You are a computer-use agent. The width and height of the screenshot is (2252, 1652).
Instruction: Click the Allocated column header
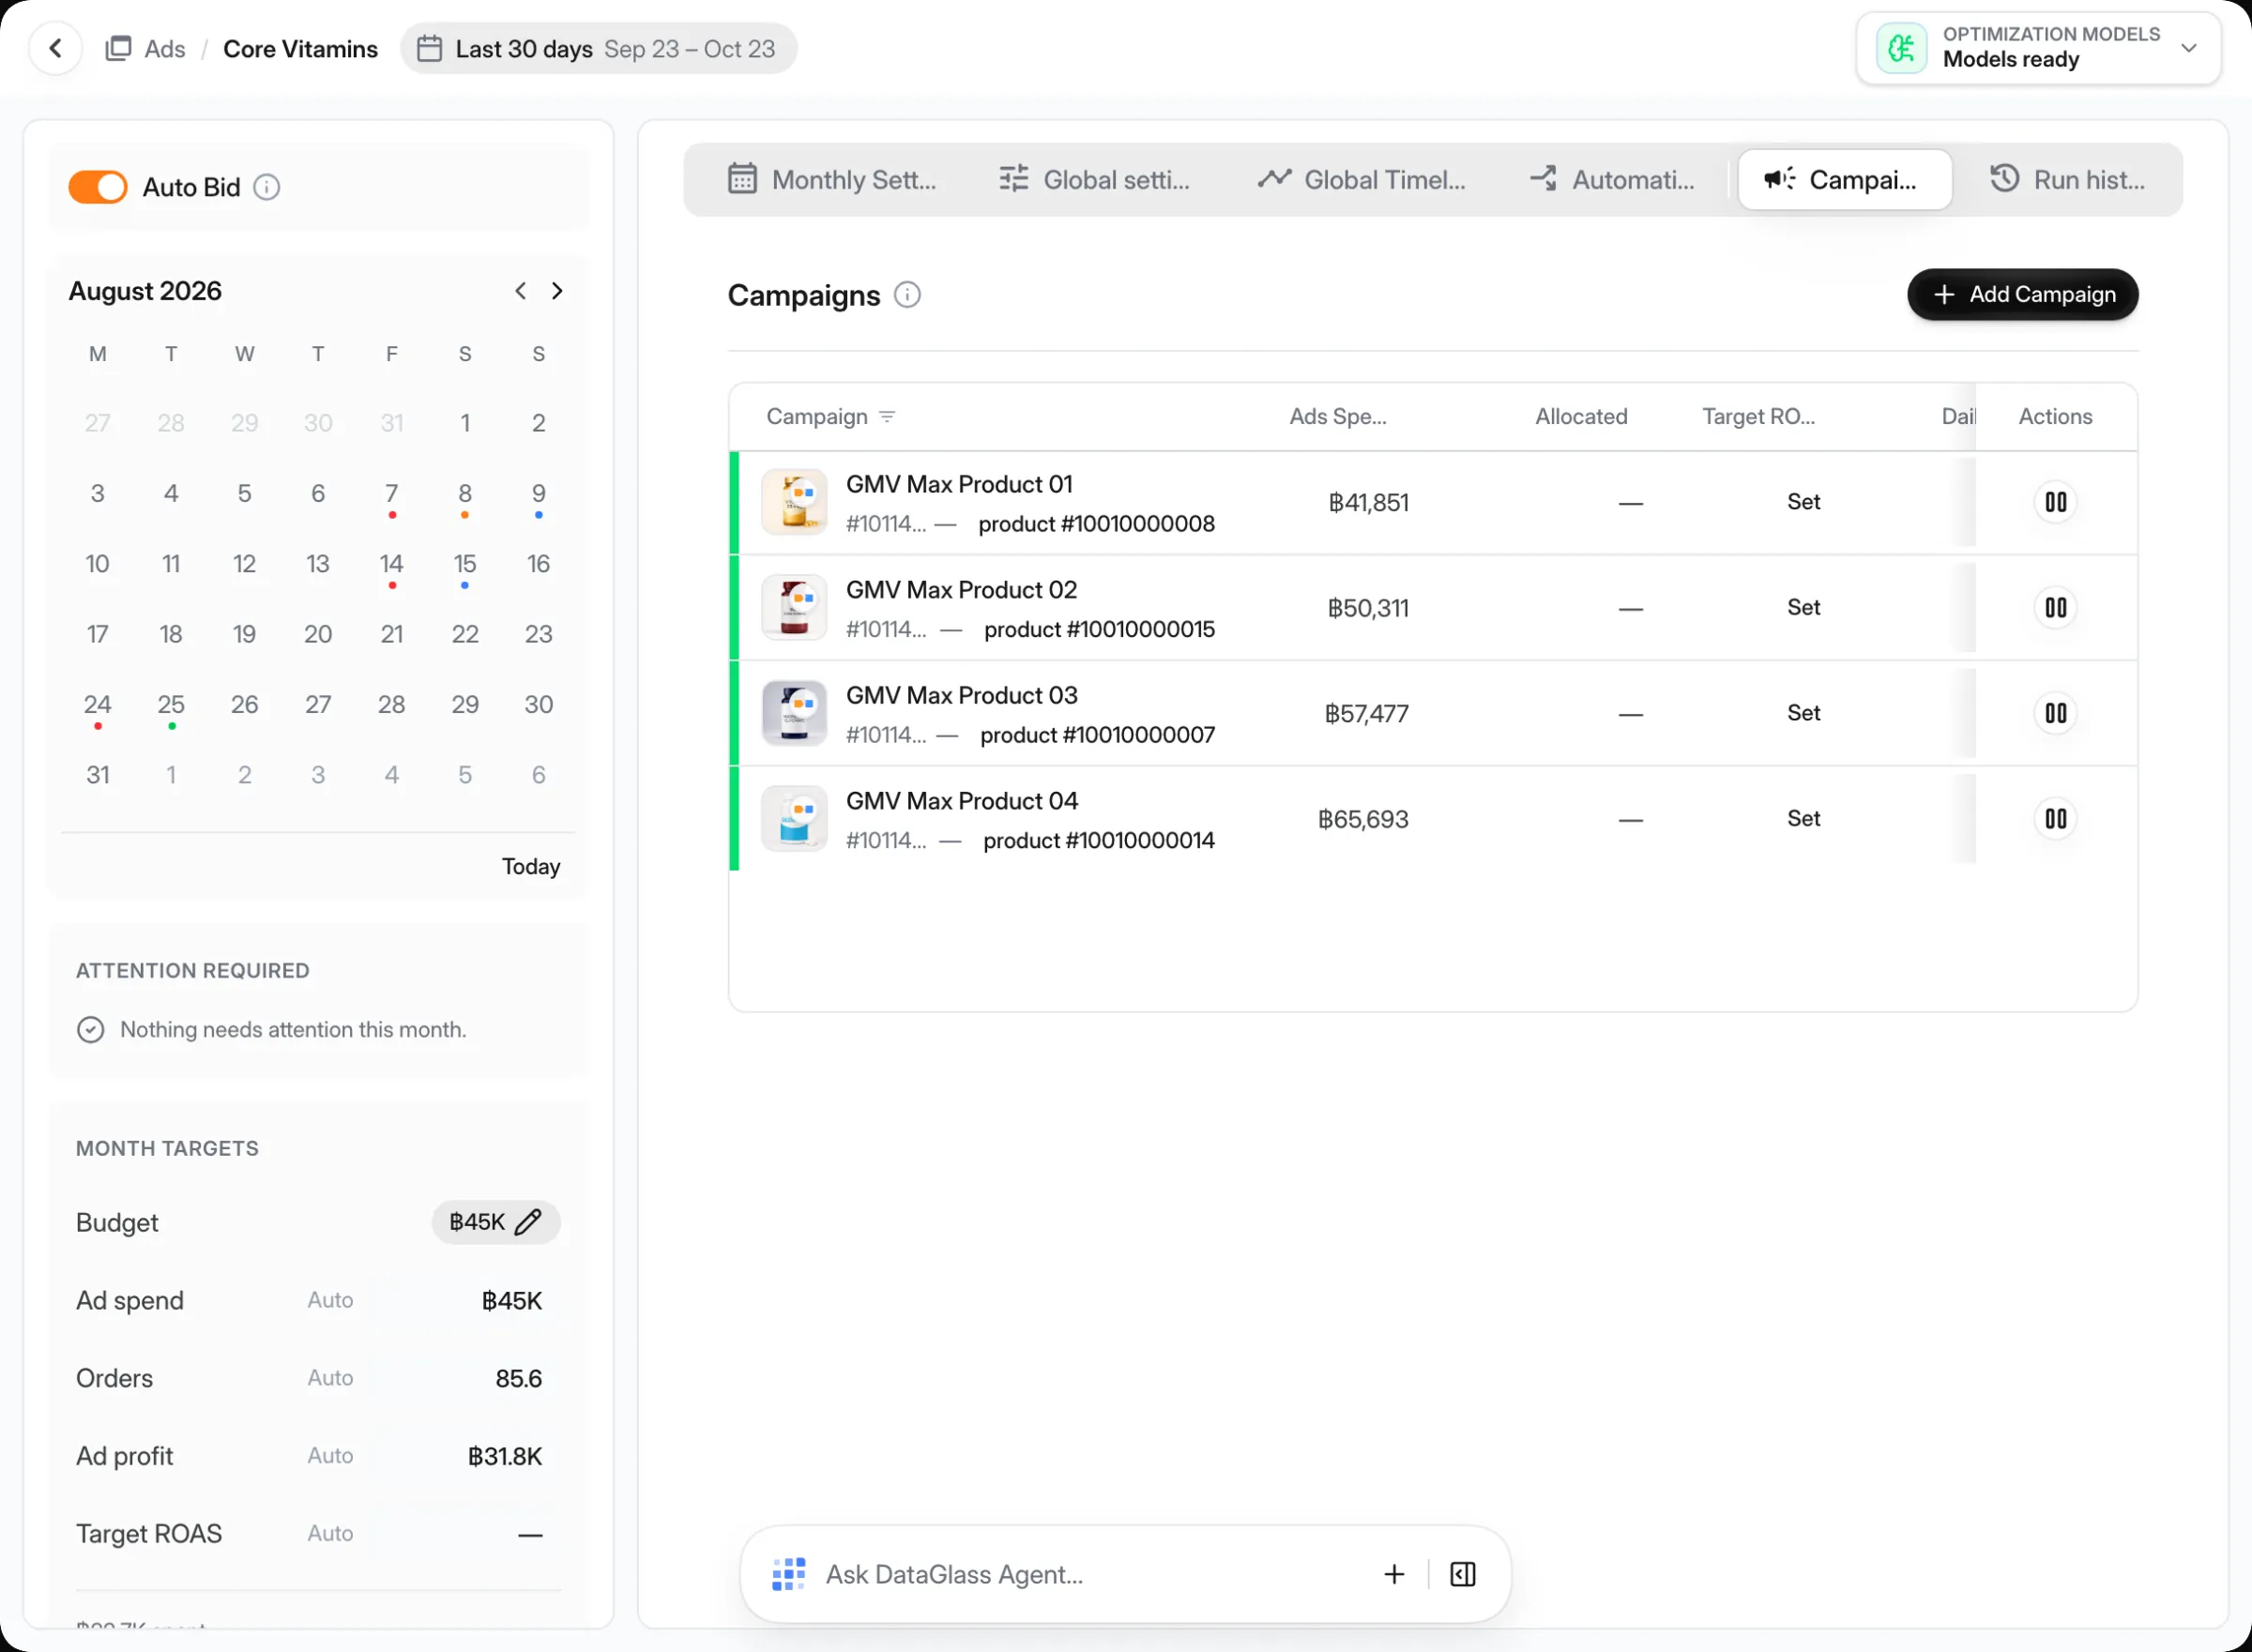click(1581, 417)
